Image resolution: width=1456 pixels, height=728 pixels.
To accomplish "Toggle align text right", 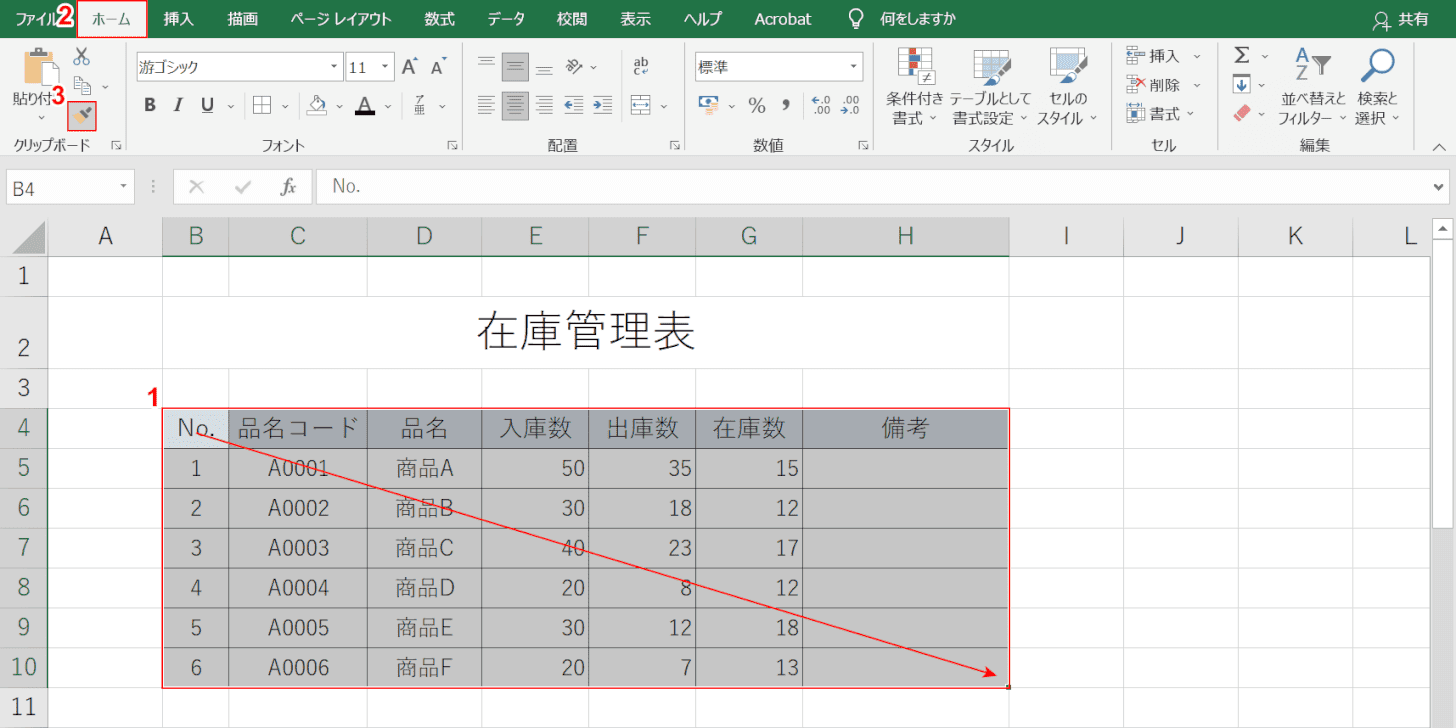I will coord(544,104).
